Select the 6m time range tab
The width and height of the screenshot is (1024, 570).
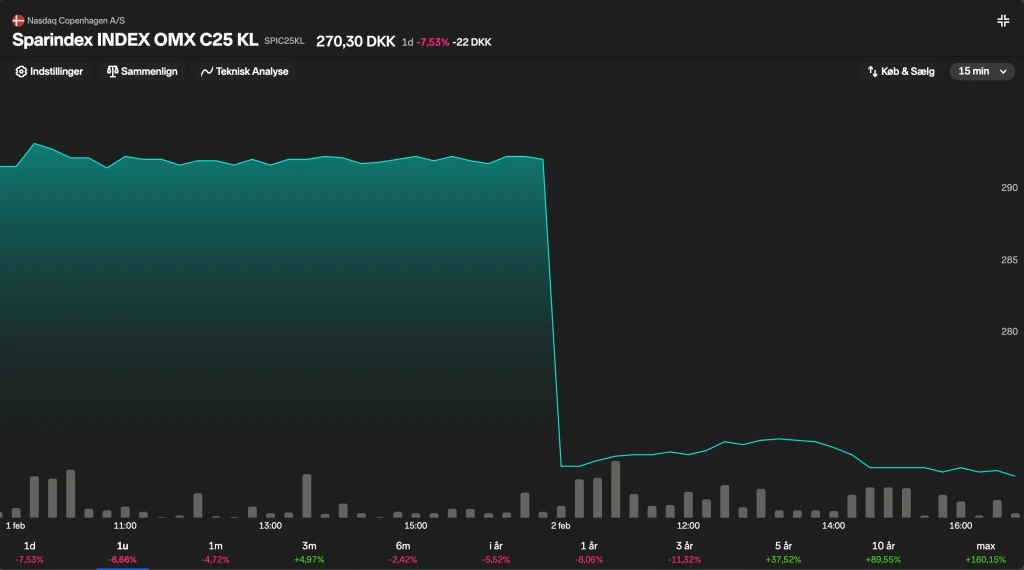click(x=403, y=552)
